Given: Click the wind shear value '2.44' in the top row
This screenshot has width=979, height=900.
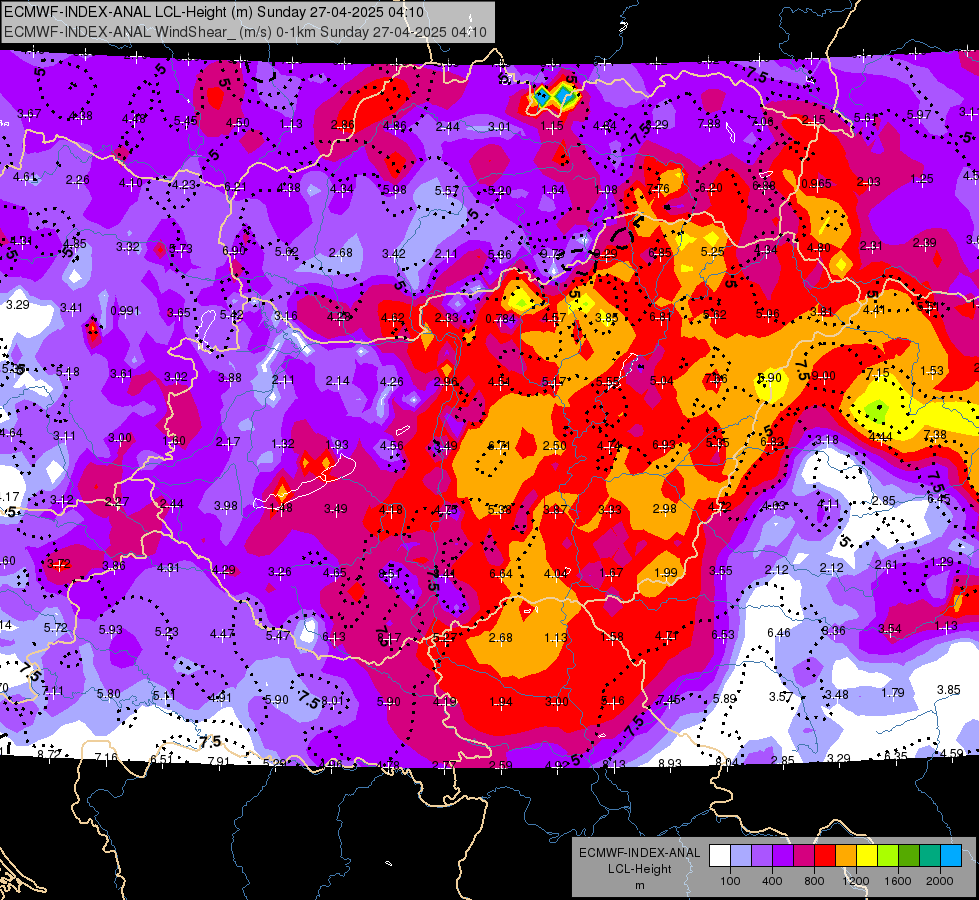Looking at the screenshot, I should 448,126.
